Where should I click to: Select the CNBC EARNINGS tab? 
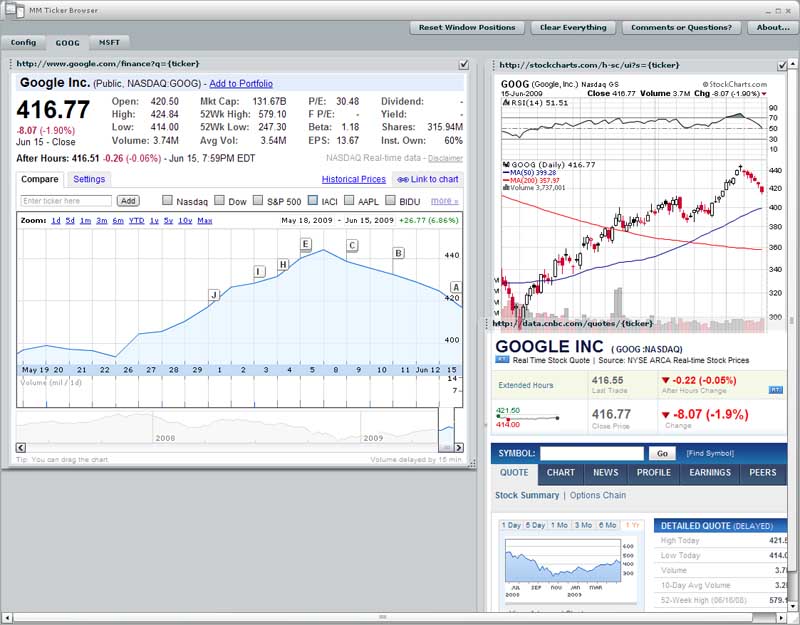(x=710, y=473)
